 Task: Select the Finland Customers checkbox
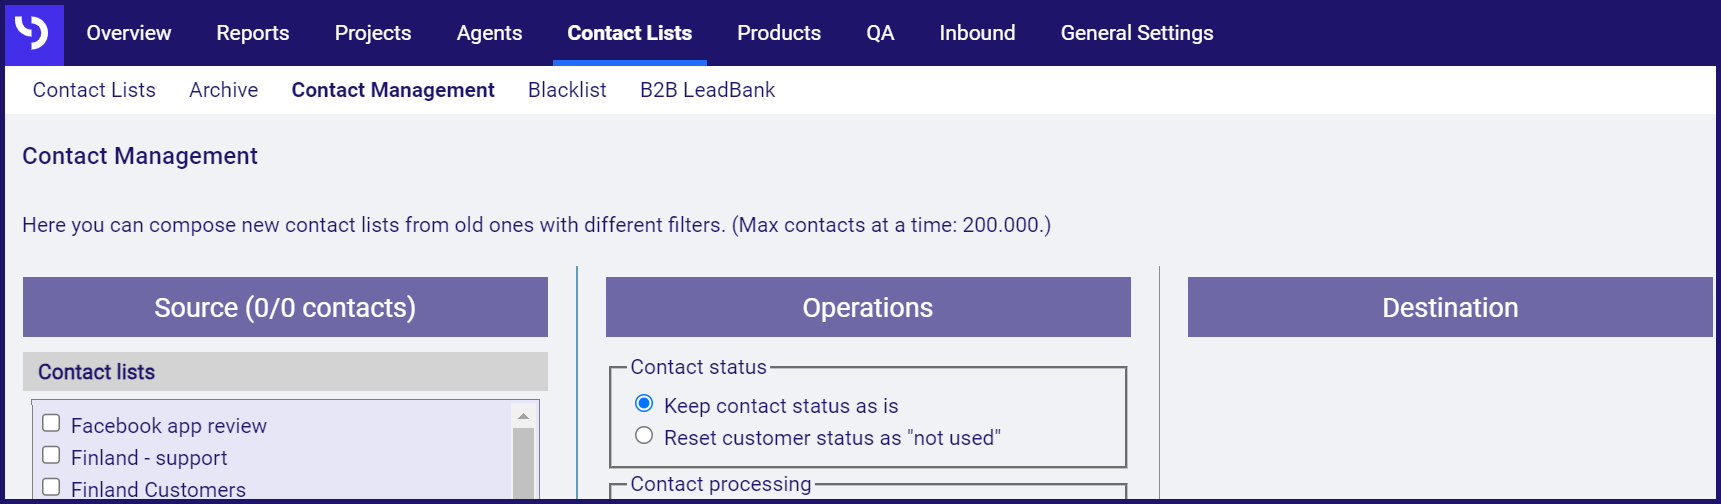tap(51, 487)
